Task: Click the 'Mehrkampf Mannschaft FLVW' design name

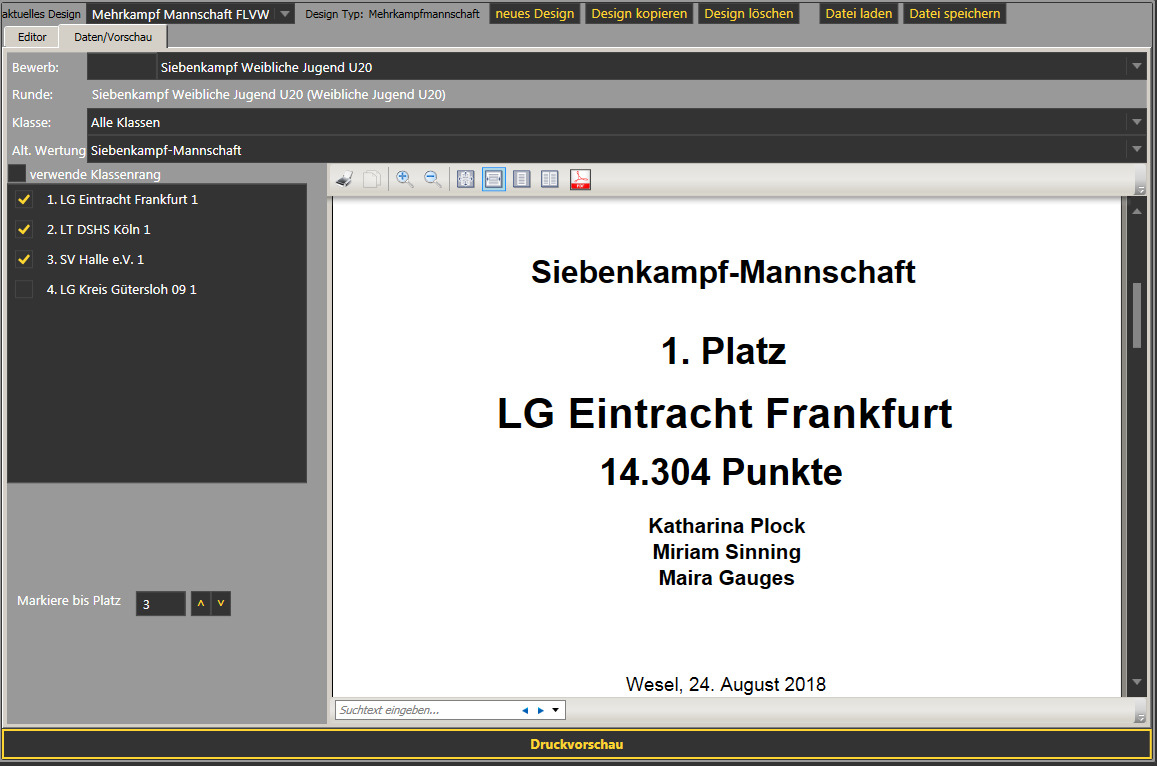Action: pos(181,14)
